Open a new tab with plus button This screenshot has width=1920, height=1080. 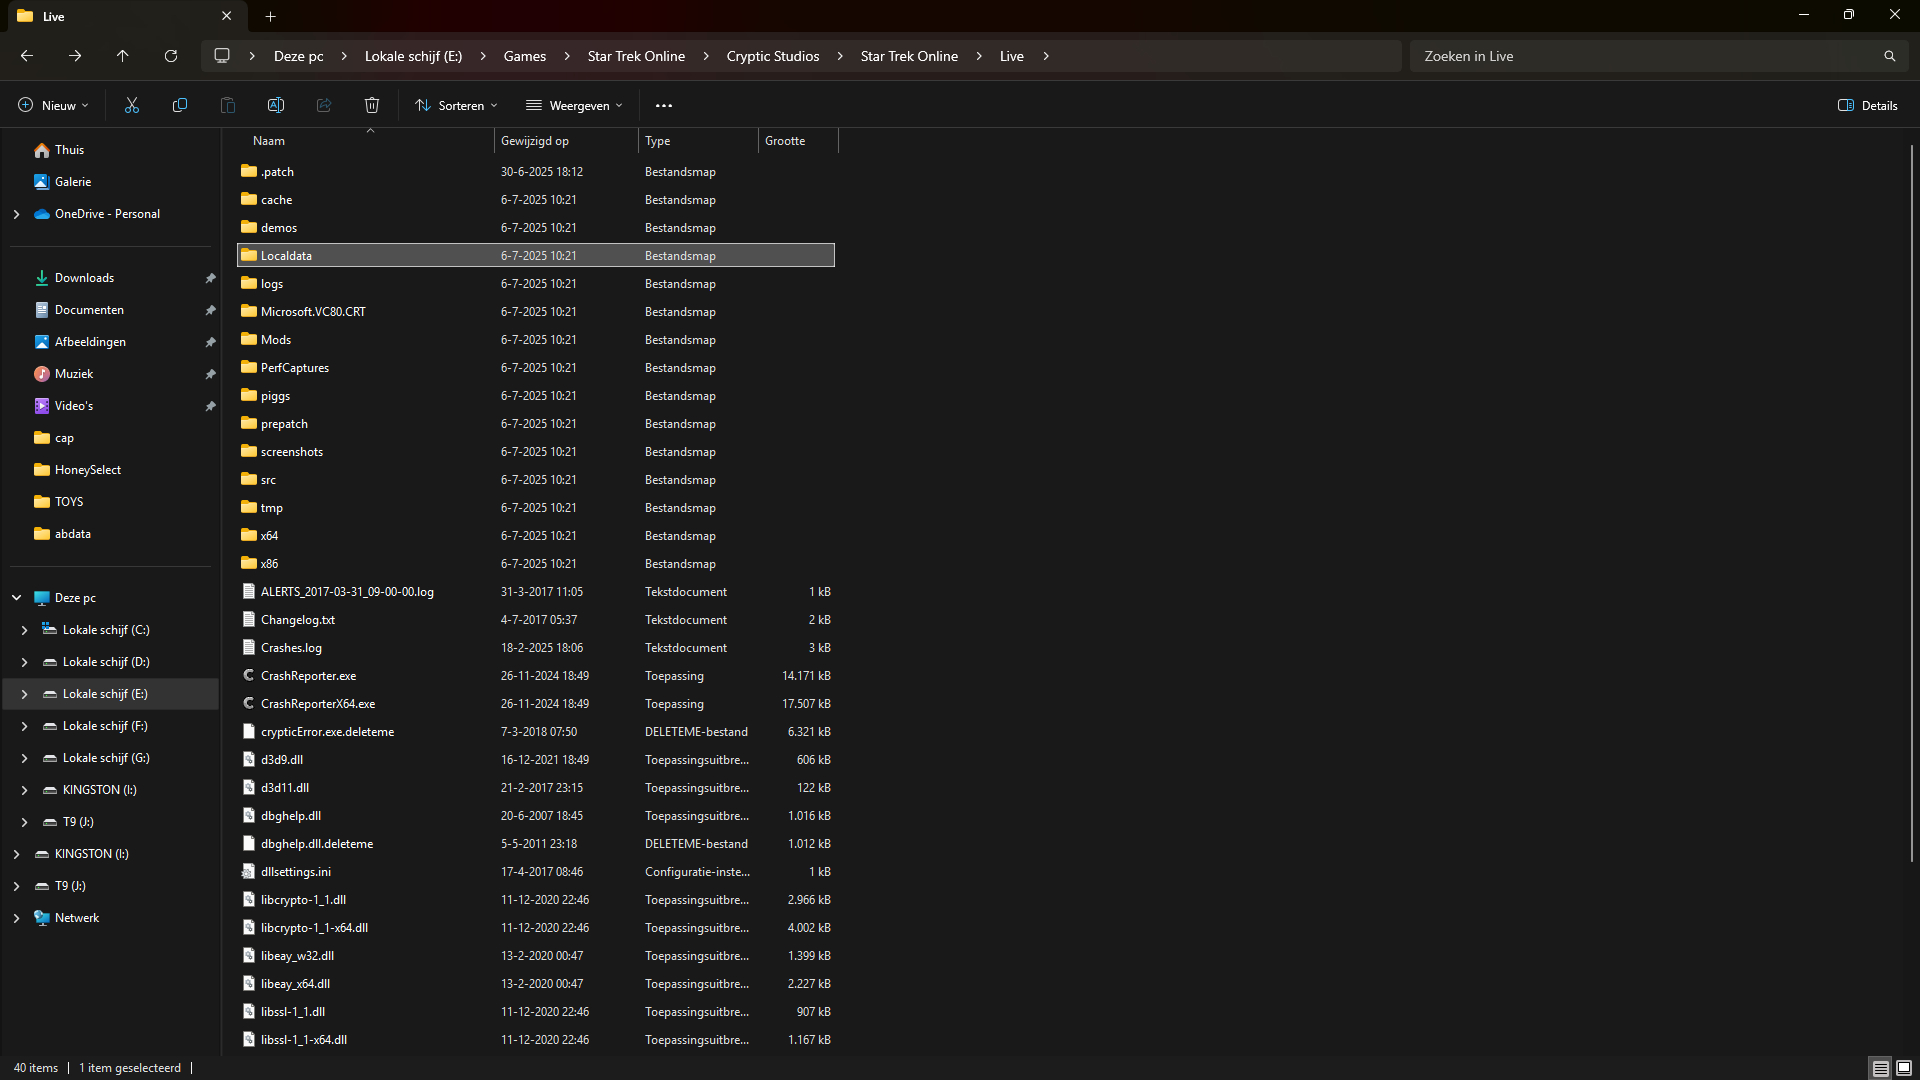pos(270,16)
